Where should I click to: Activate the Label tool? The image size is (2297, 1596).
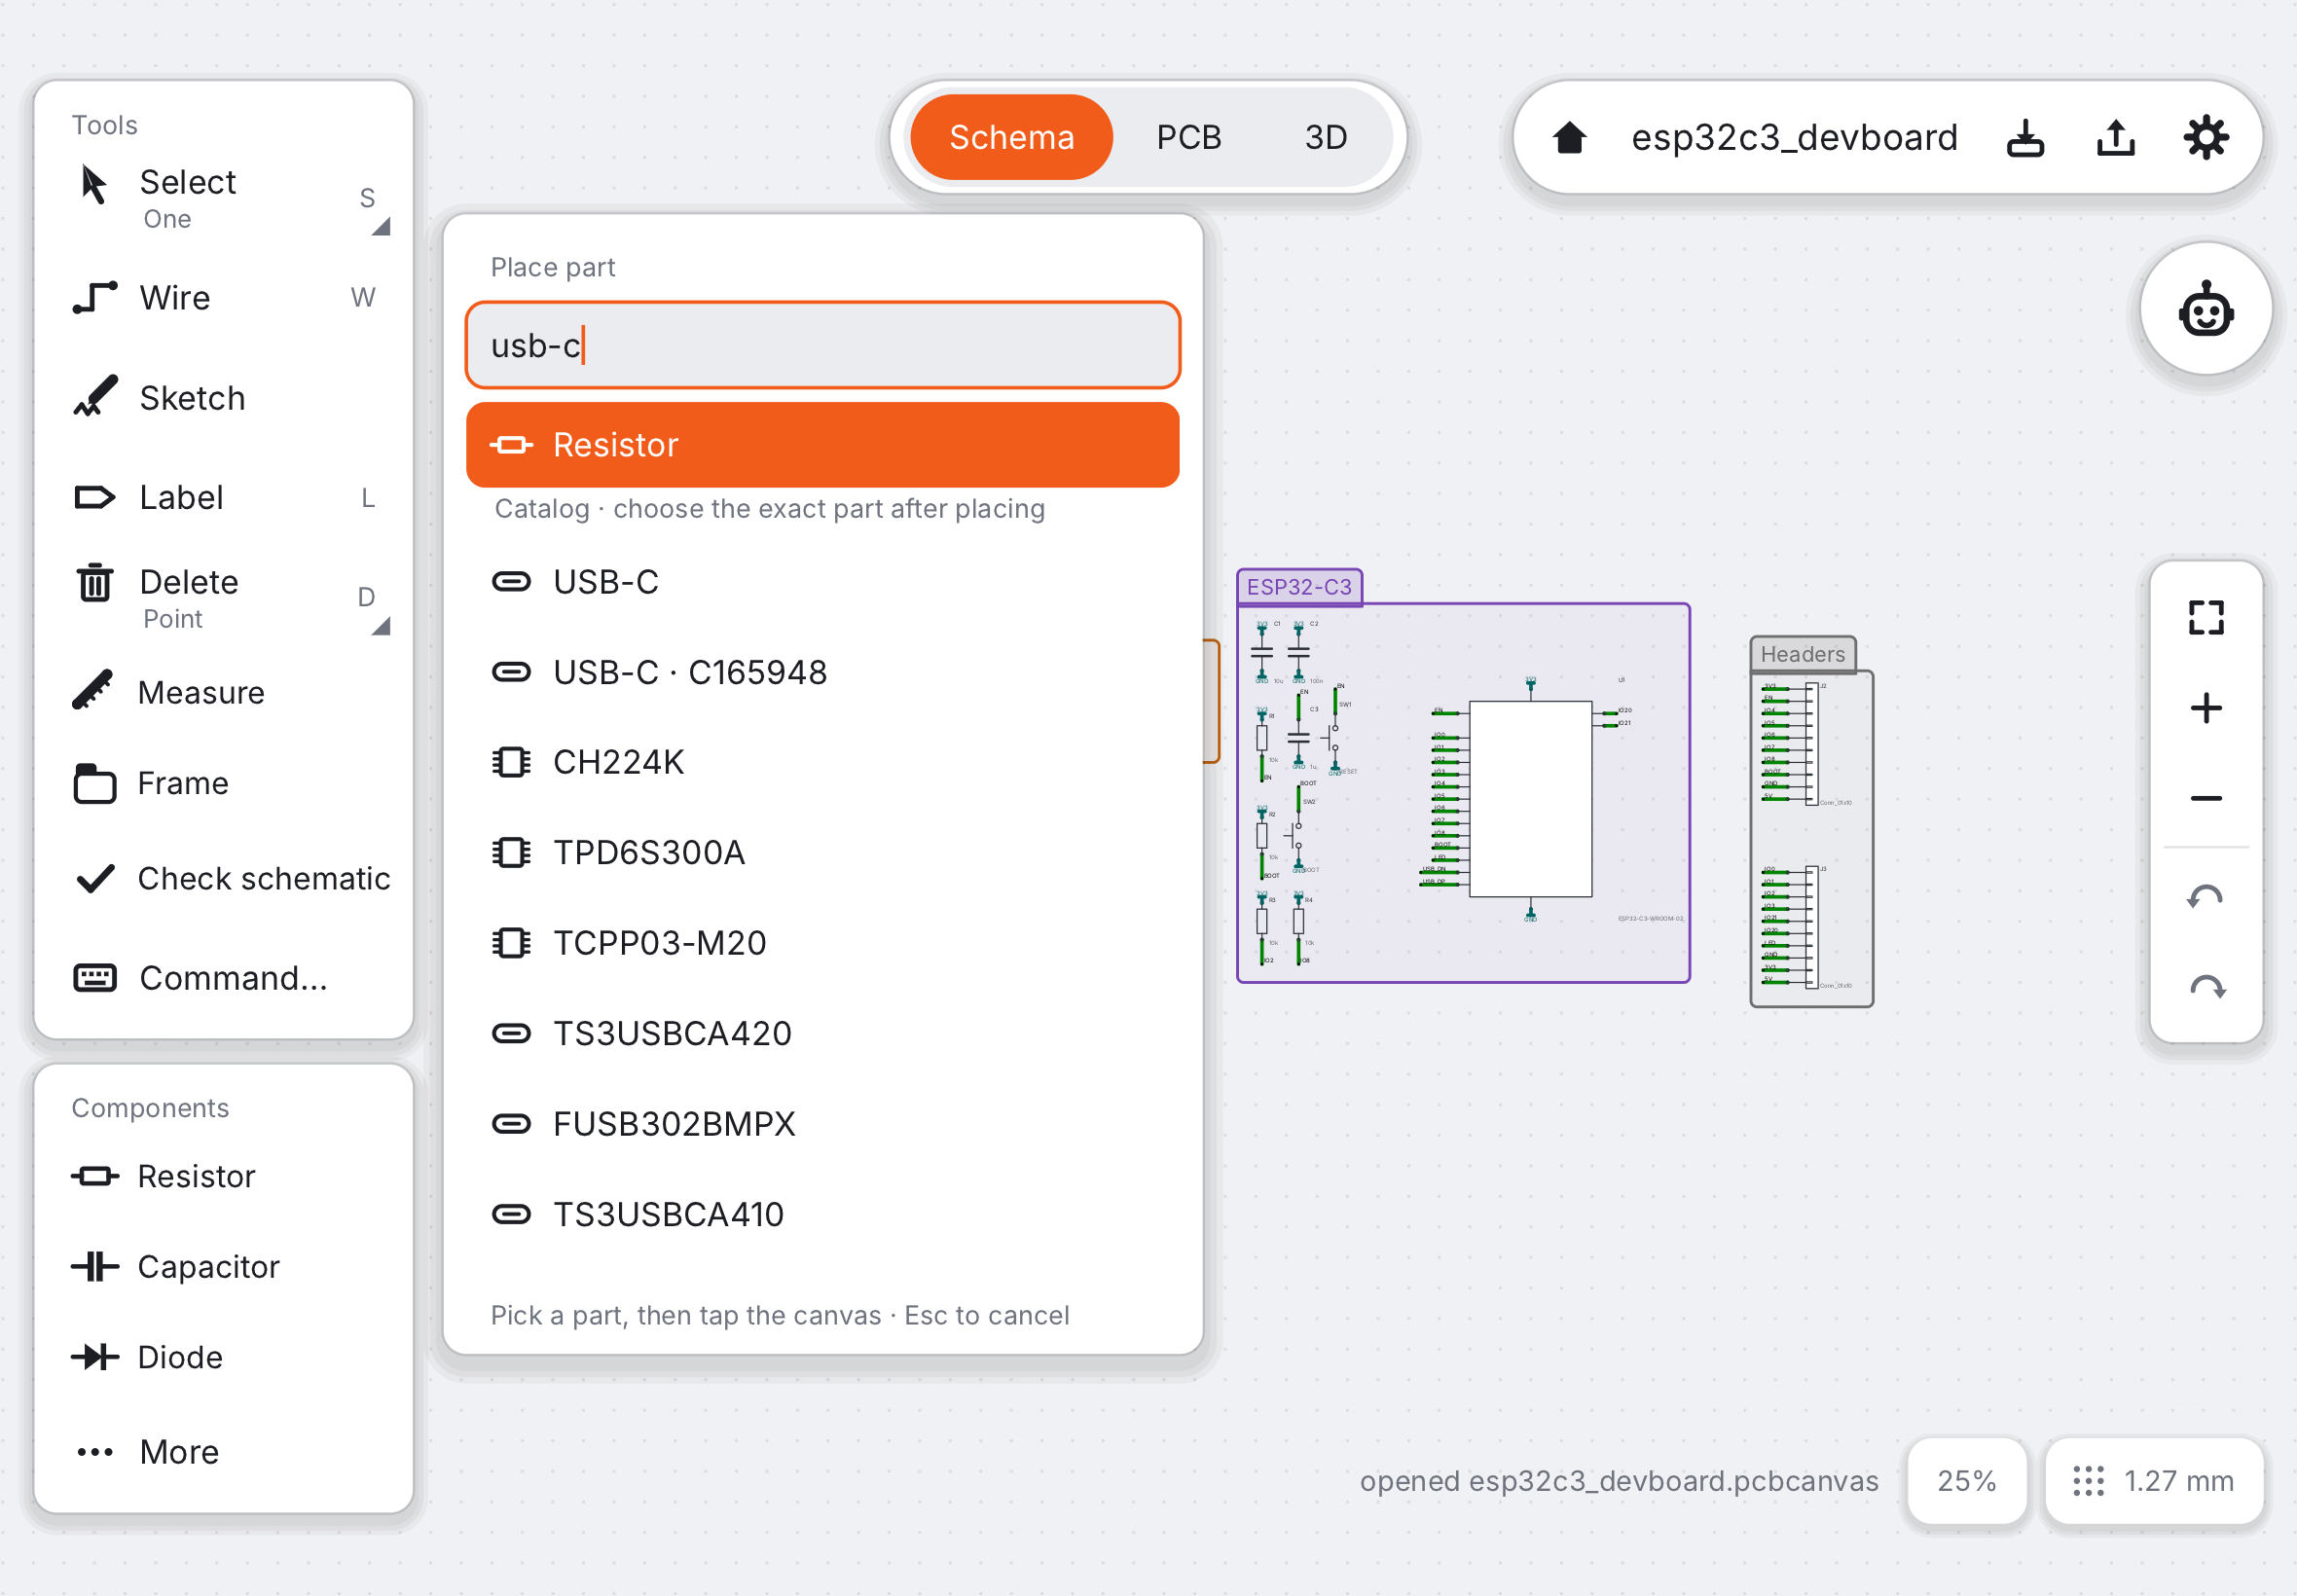[x=224, y=498]
